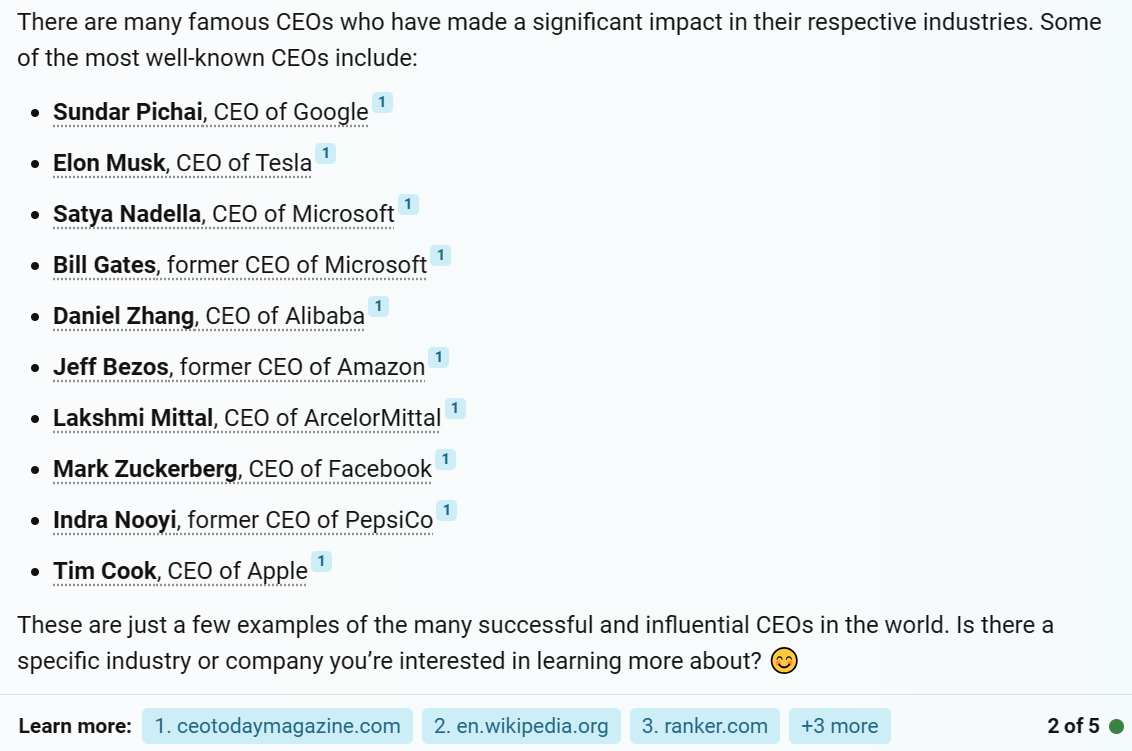This screenshot has height=751, width=1132.
Task: Open citation 1 beside Satya Nadella line
Action: point(409,204)
